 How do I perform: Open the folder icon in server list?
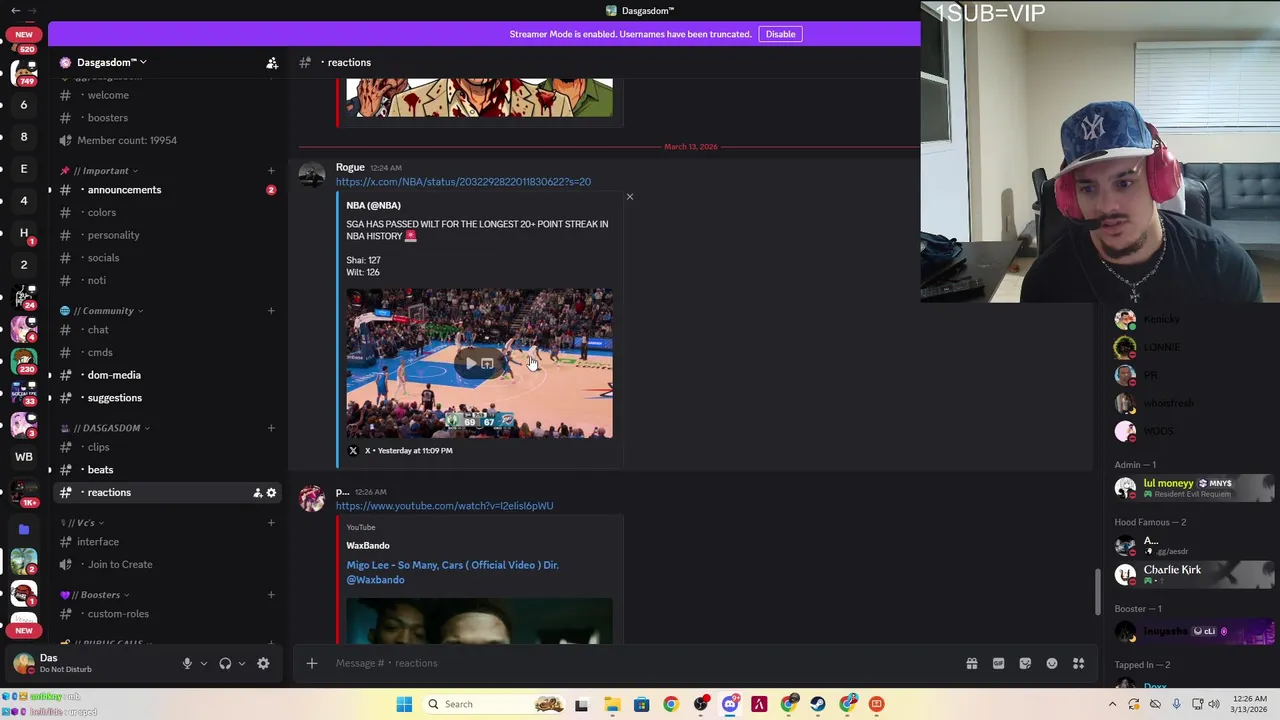tap(24, 529)
